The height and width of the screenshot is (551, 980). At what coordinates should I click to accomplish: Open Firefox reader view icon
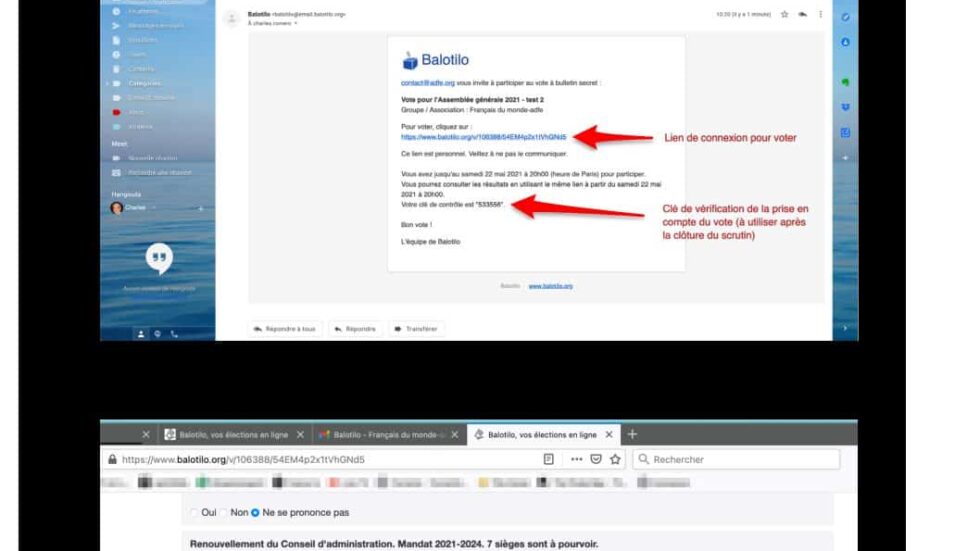[x=548, y=459]
